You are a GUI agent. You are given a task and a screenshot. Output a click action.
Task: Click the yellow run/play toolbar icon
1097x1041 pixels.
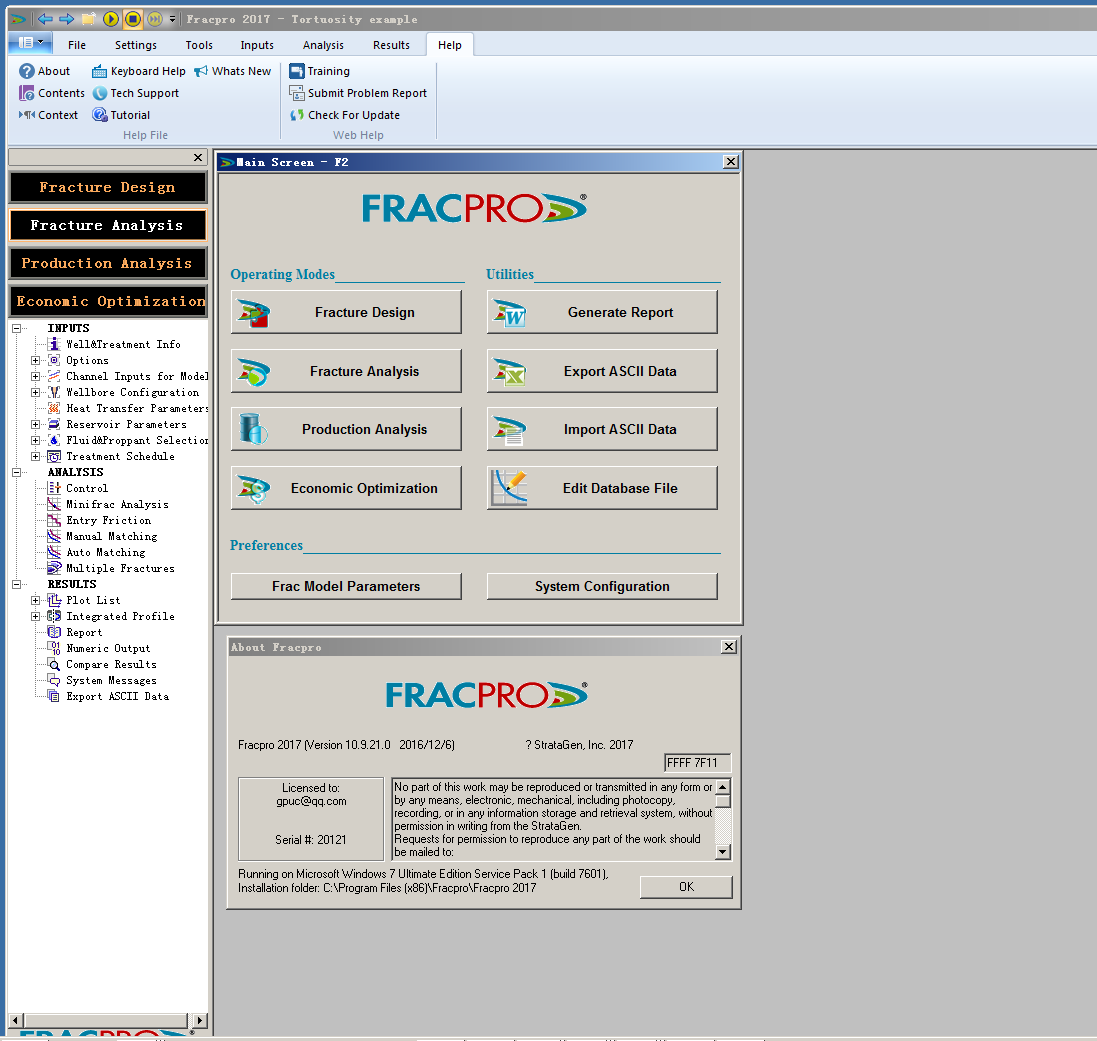coord(111,19)
